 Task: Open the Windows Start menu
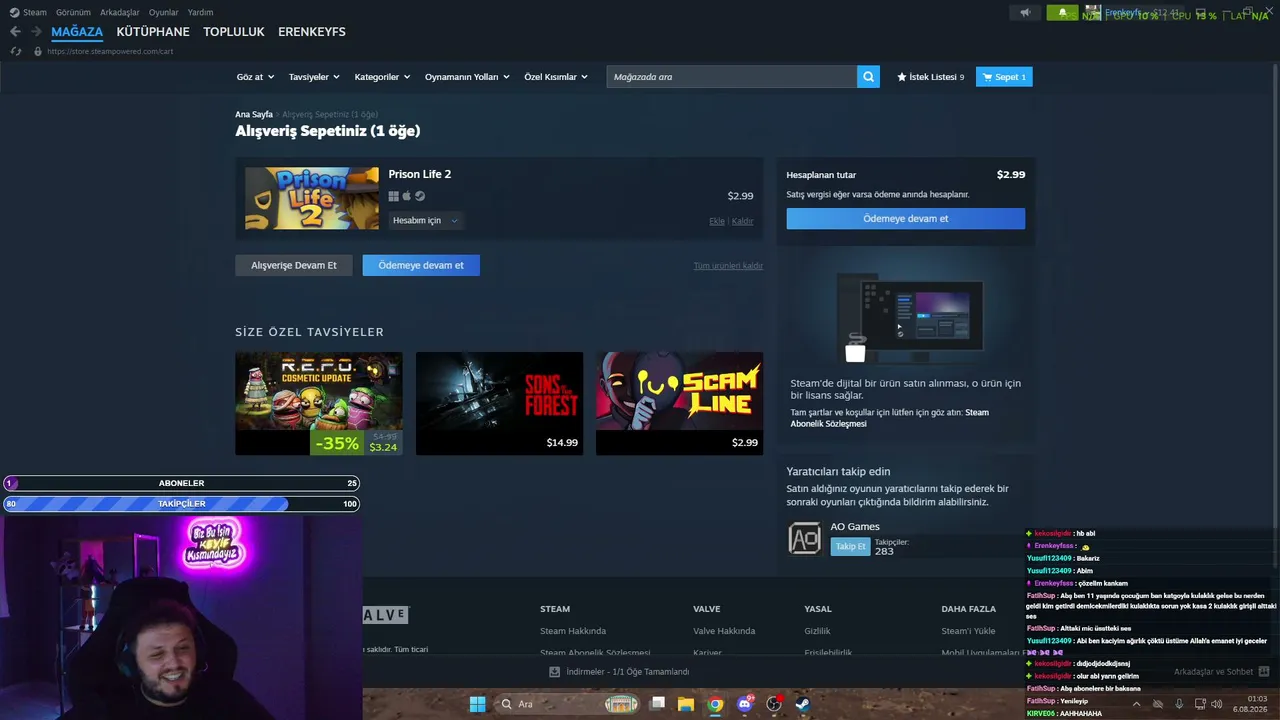tap(477, 704)
